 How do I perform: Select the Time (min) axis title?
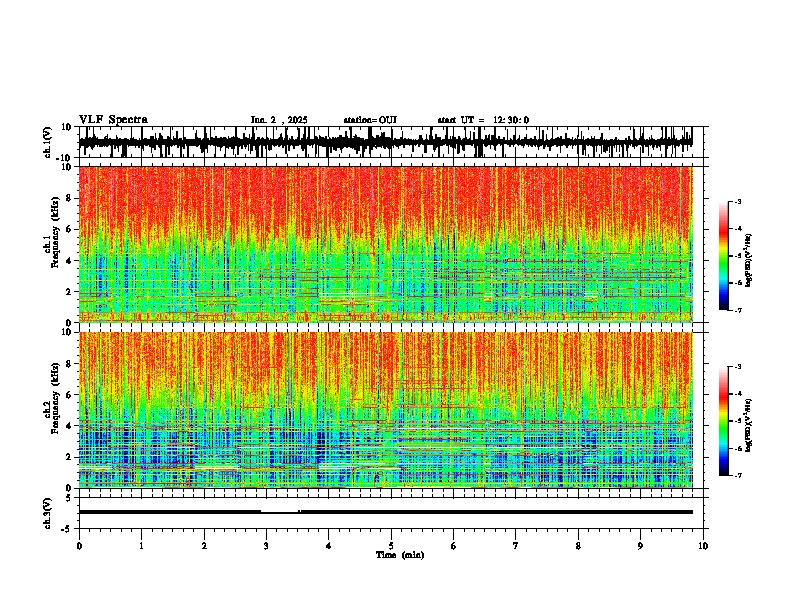(x=400, y=555)
